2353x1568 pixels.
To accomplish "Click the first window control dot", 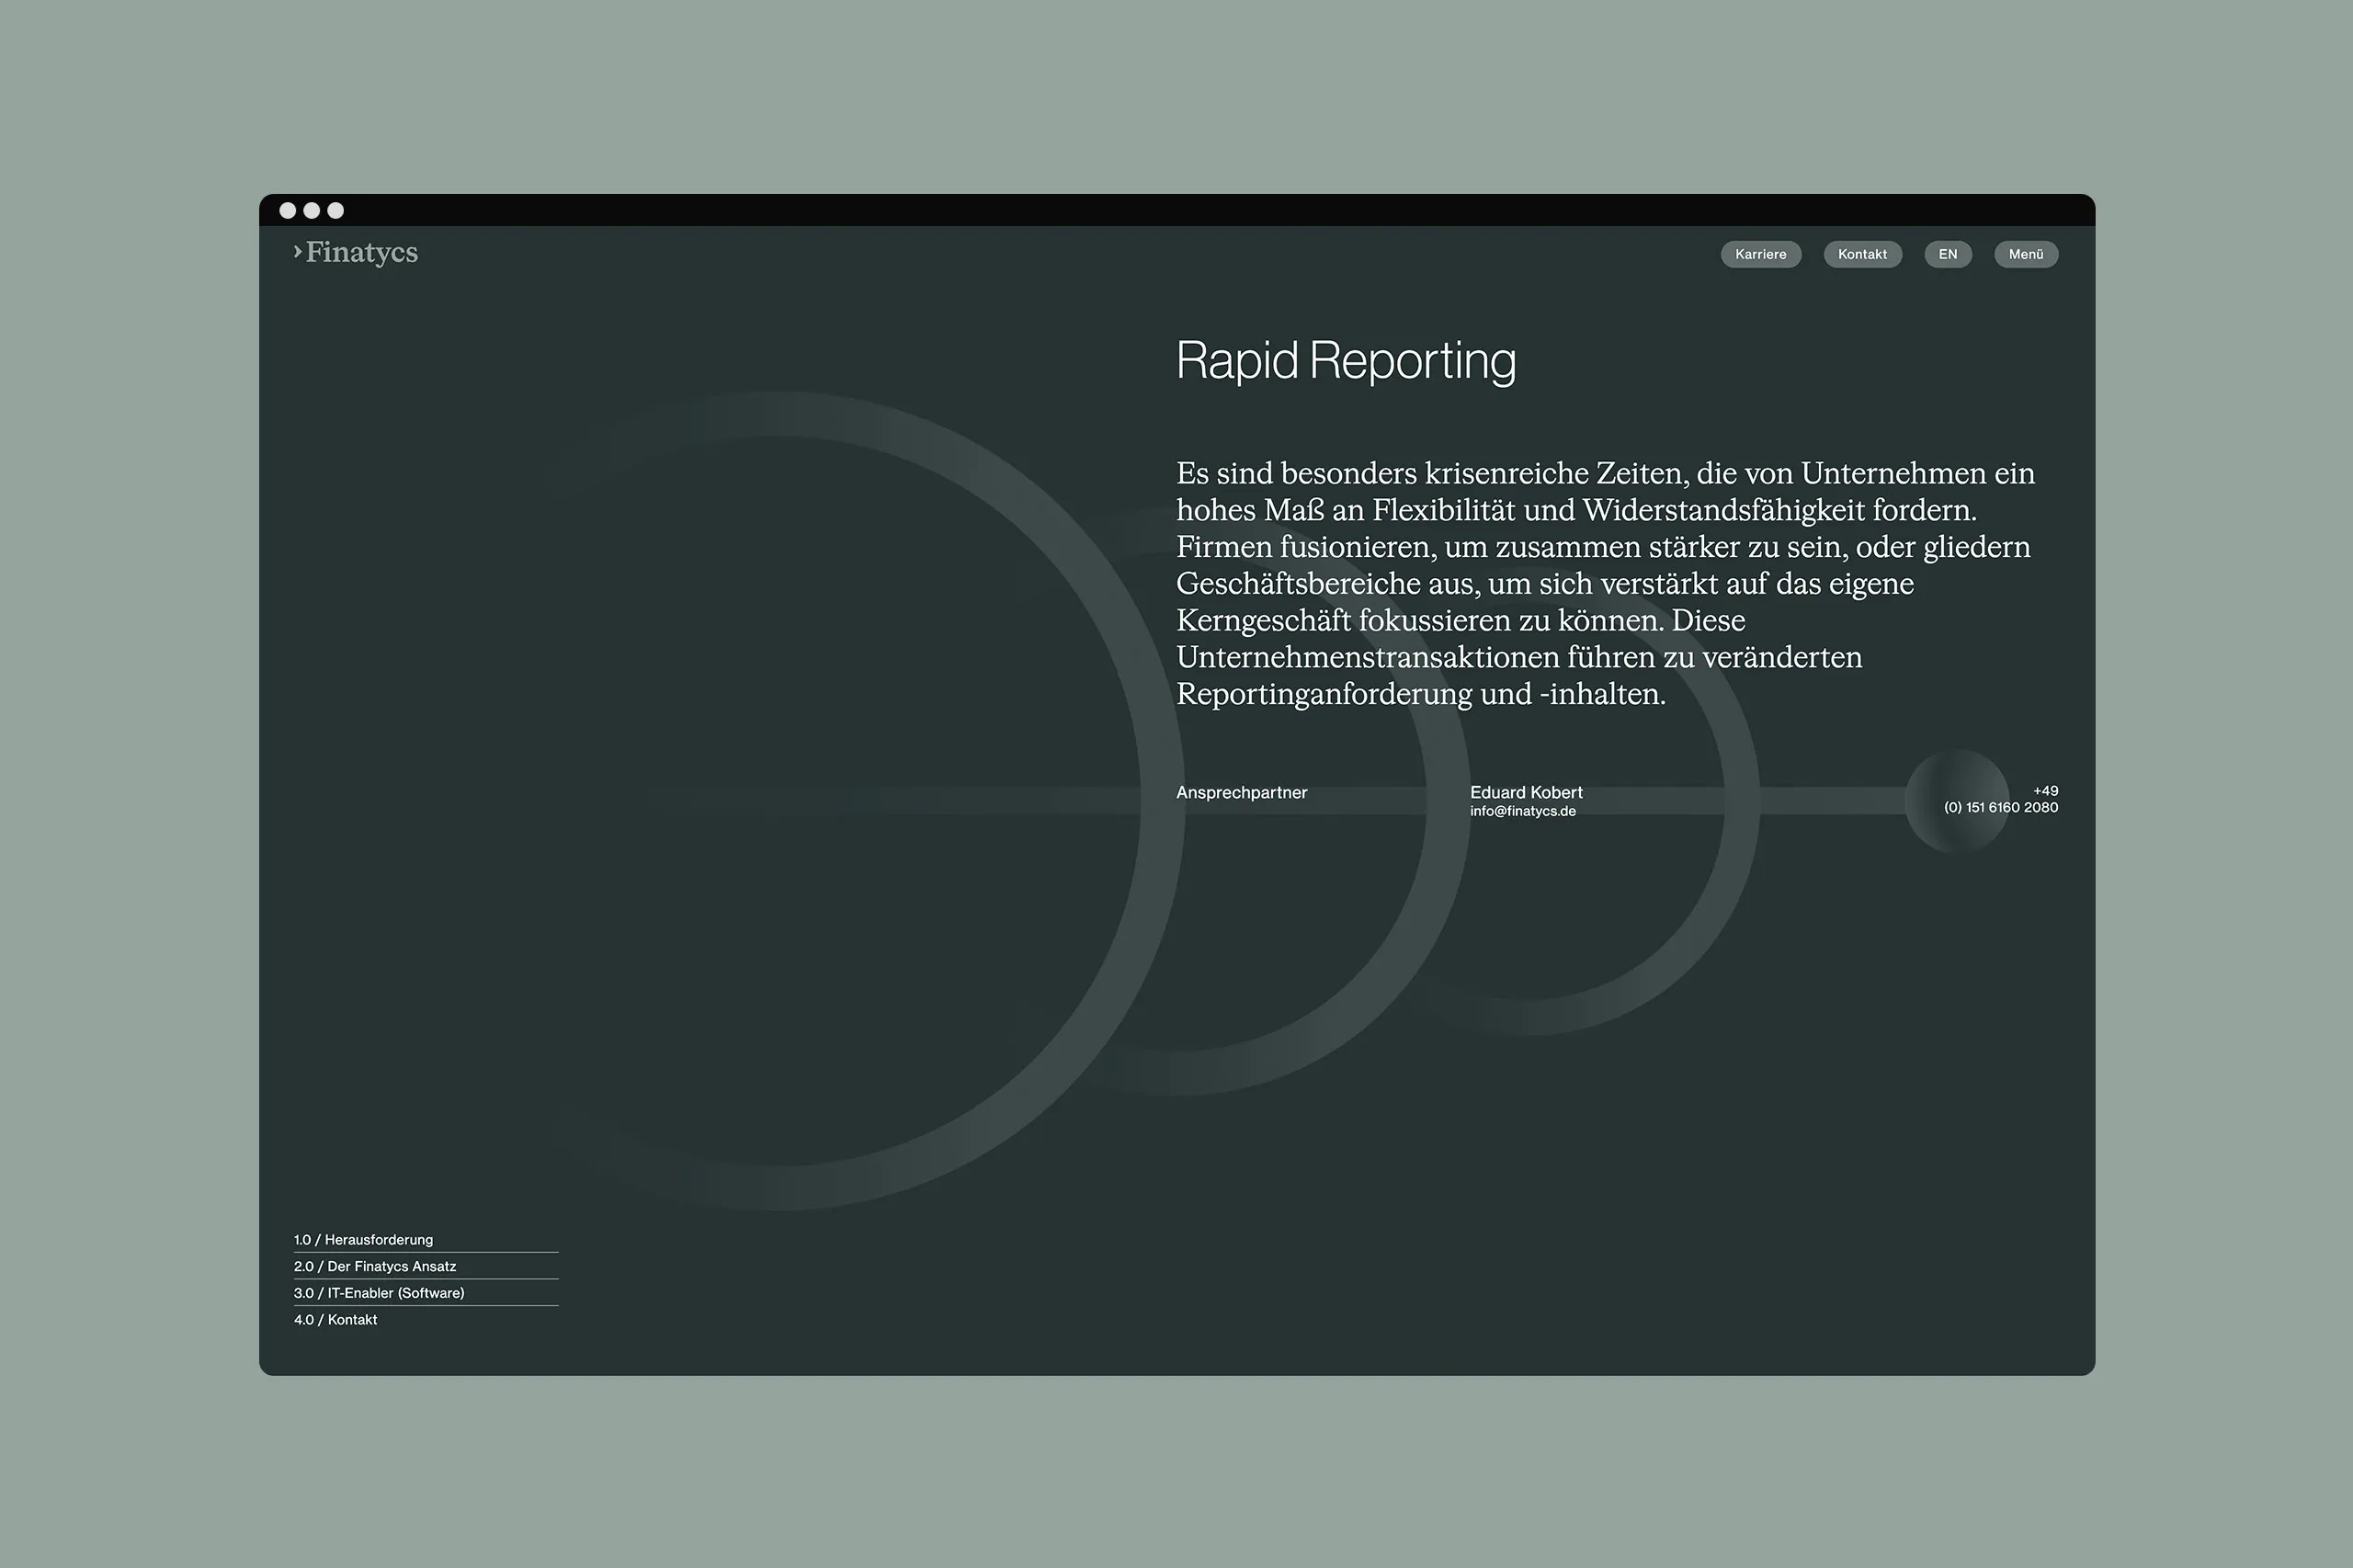I will point(288,210).
